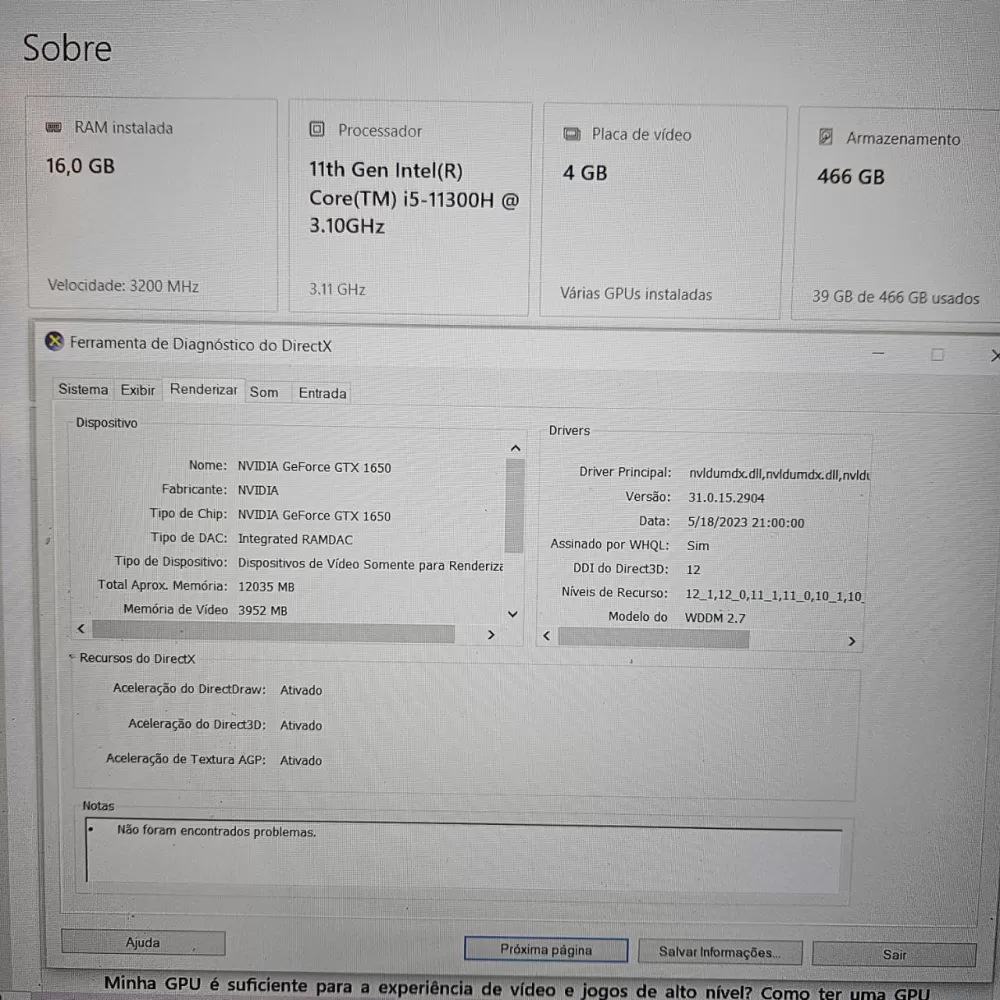
Task: Open the Exibir tab
Action: click(137, 390)
